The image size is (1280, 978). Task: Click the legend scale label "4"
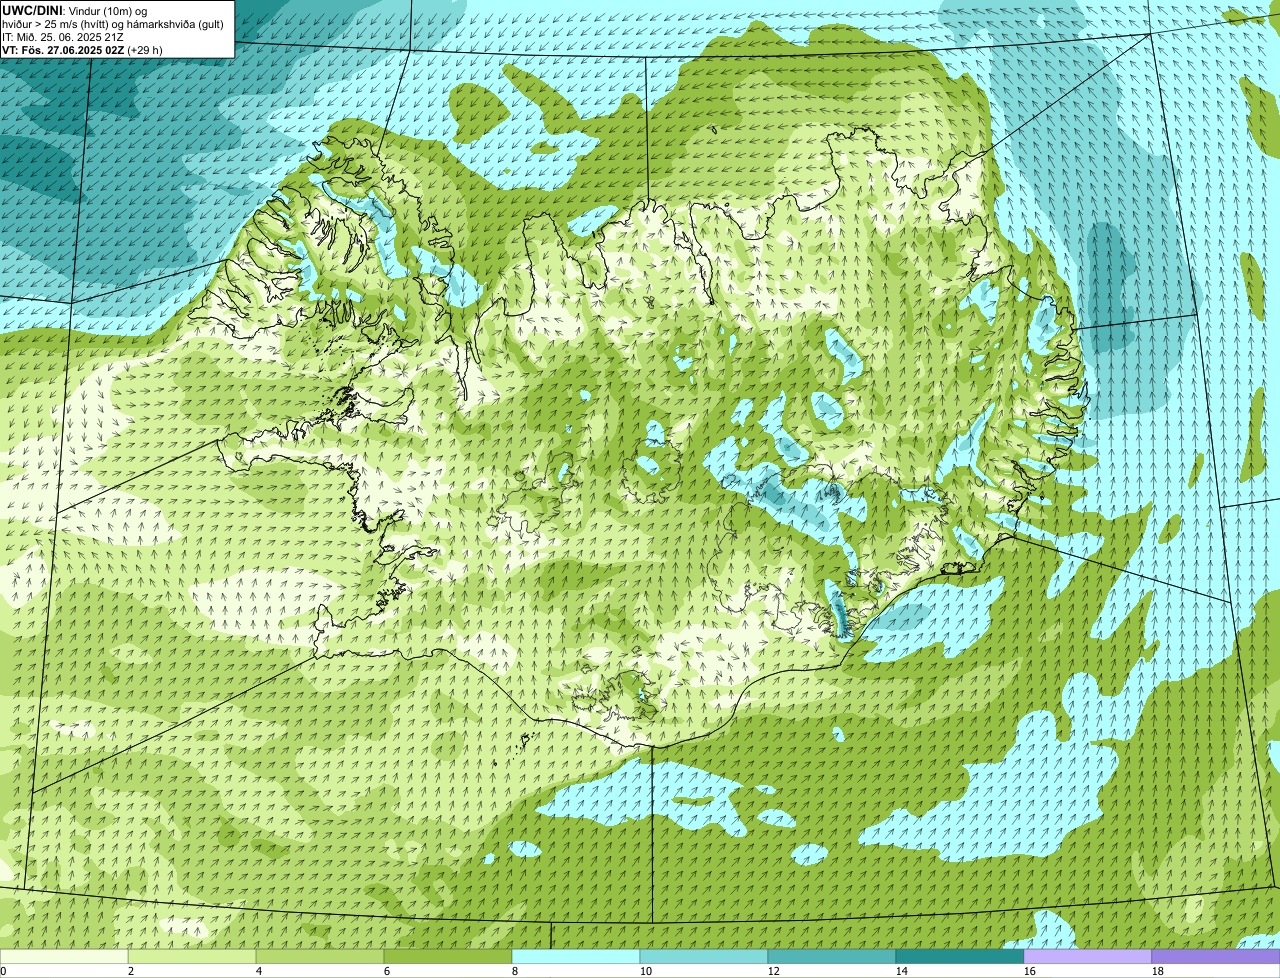[259, 971]
